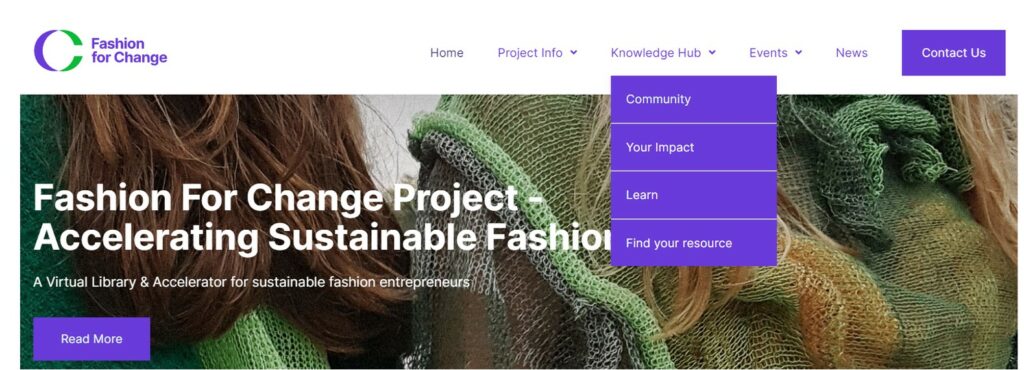The height and width of the screenshot is (370, 1024).
Task: Open the News link in navigation
Action: tap(852, 53)
